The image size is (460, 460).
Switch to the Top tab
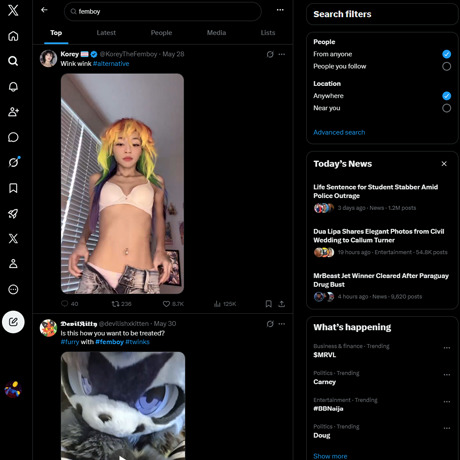coord(56,33)
